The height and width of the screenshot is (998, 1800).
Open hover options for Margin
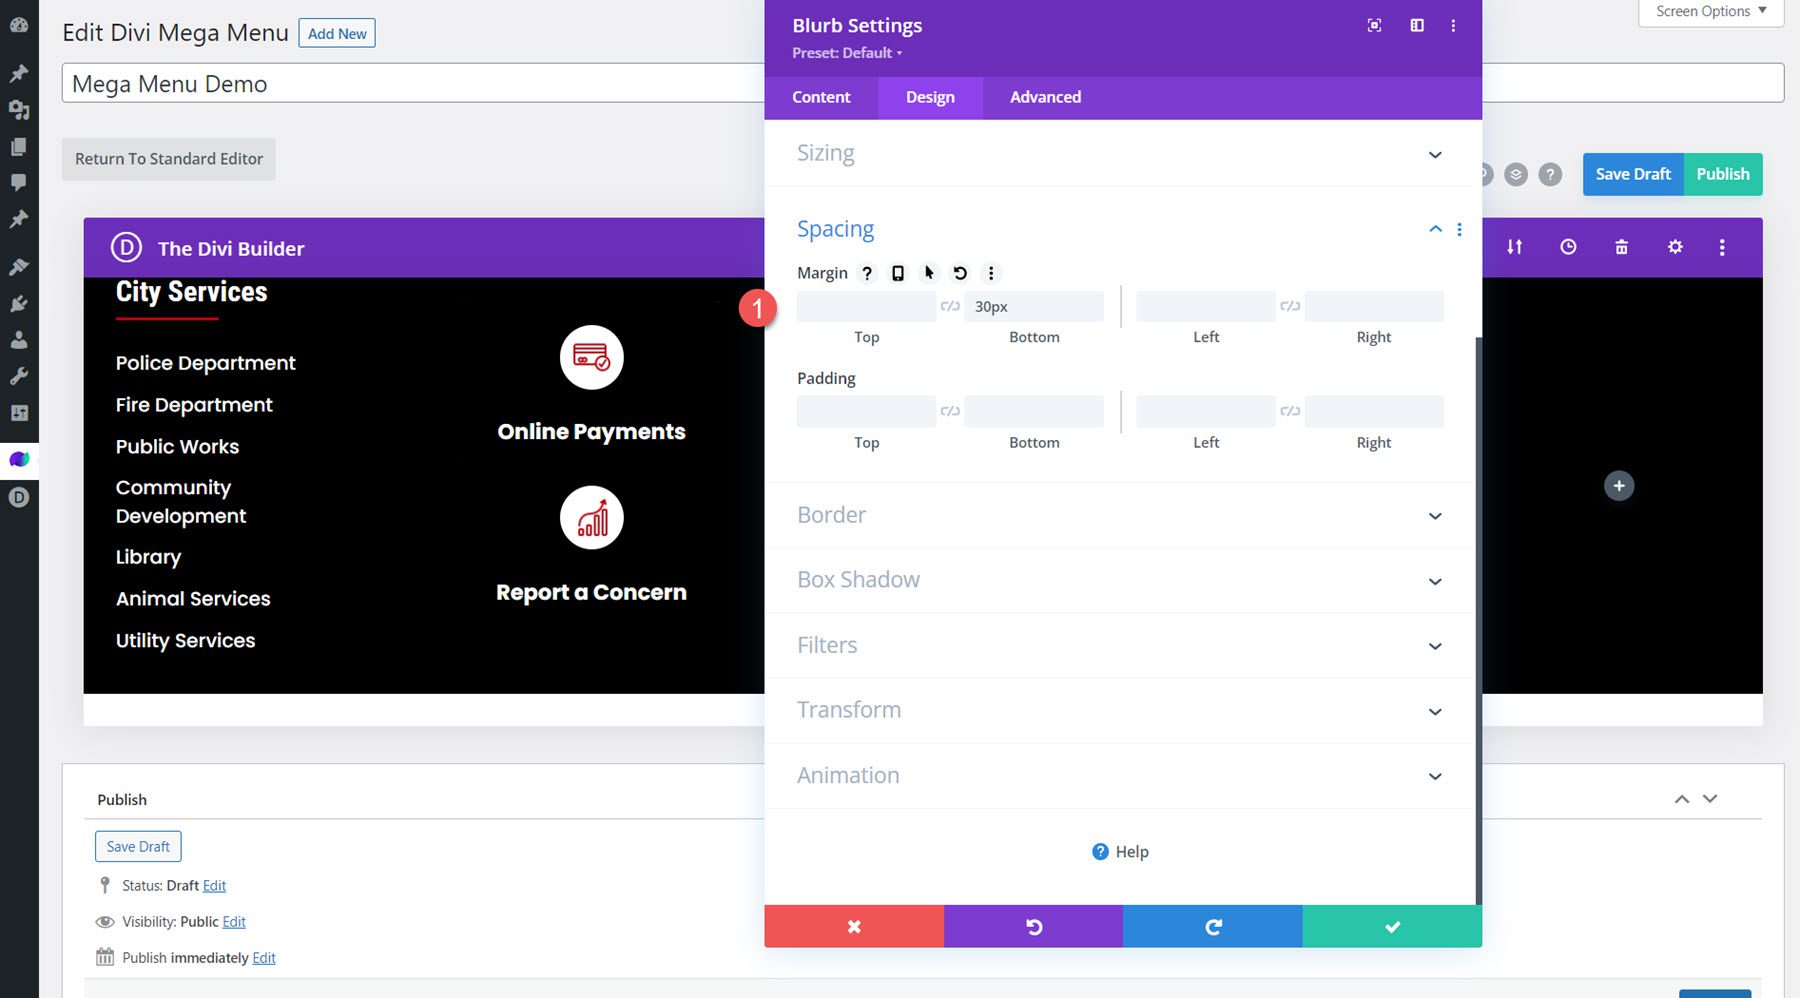(928, 272)
